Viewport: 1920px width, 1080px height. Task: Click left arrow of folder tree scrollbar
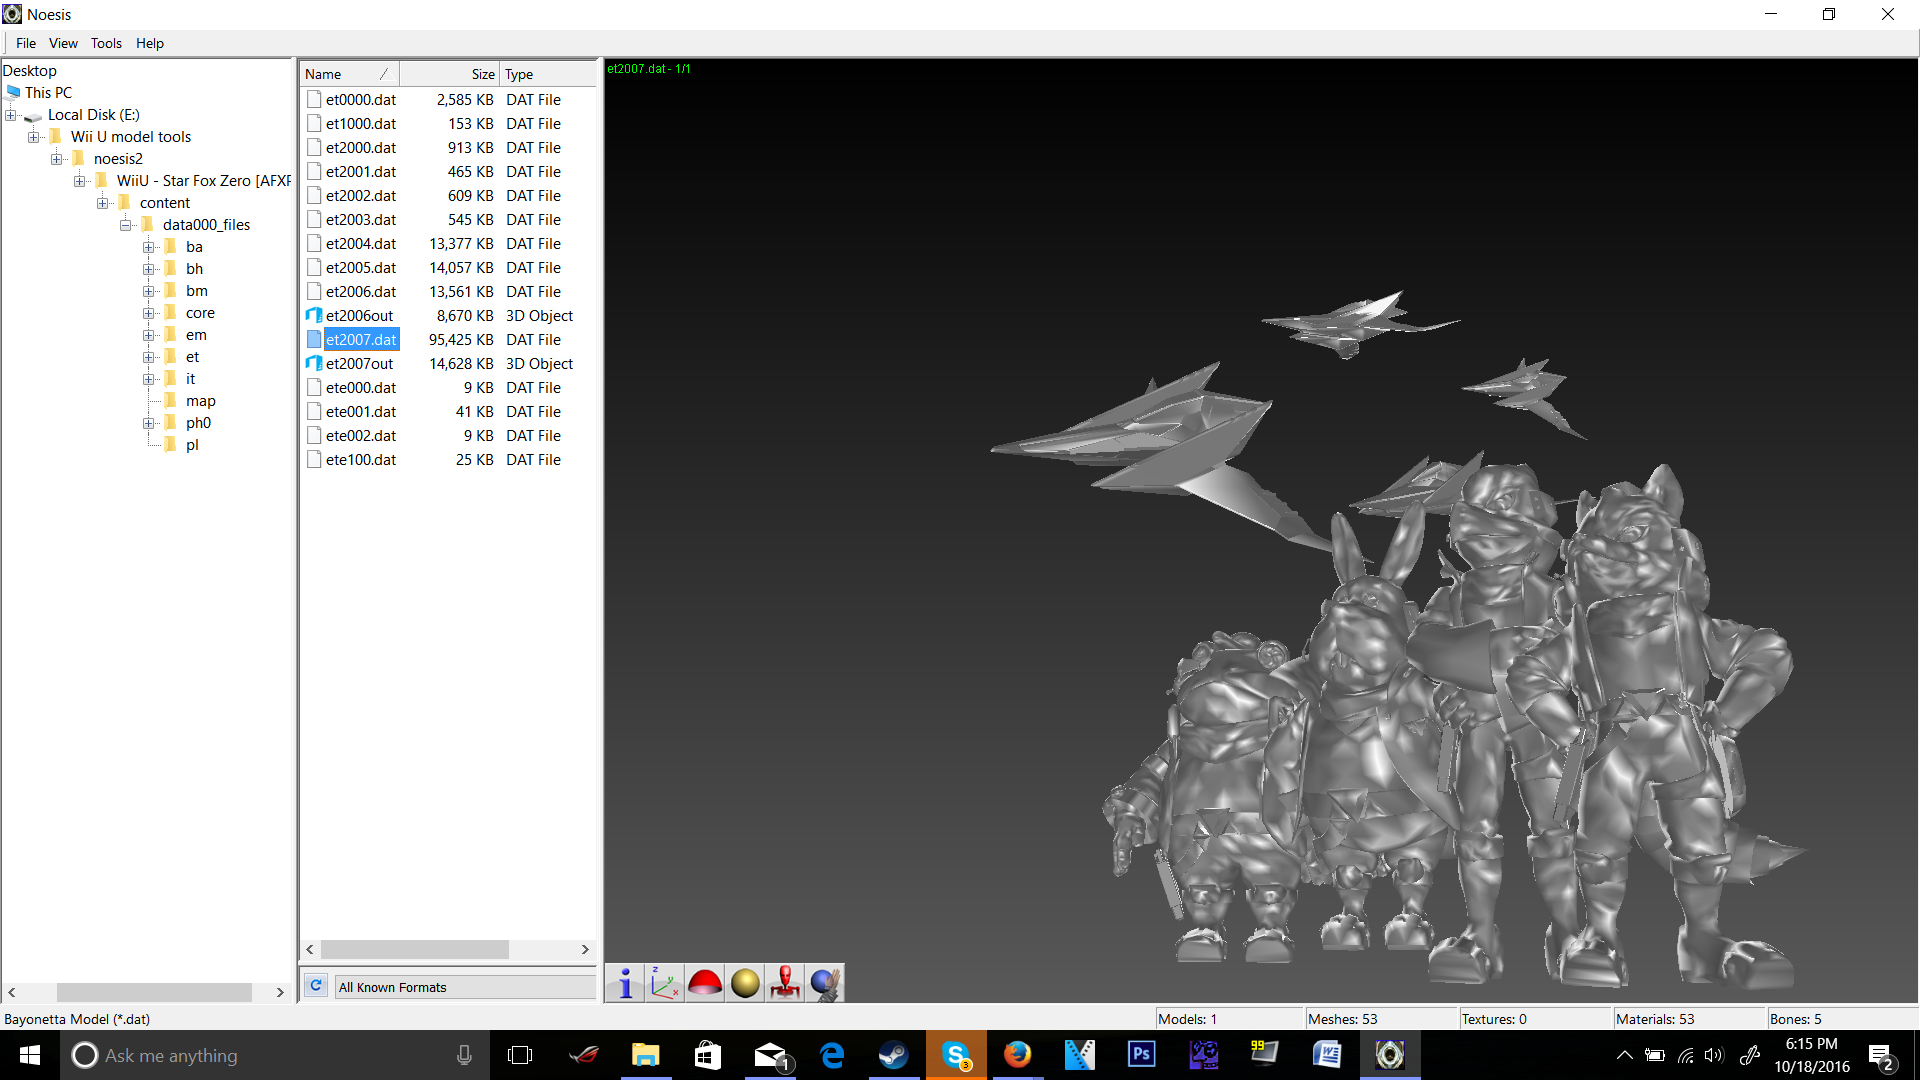point(12,992)
